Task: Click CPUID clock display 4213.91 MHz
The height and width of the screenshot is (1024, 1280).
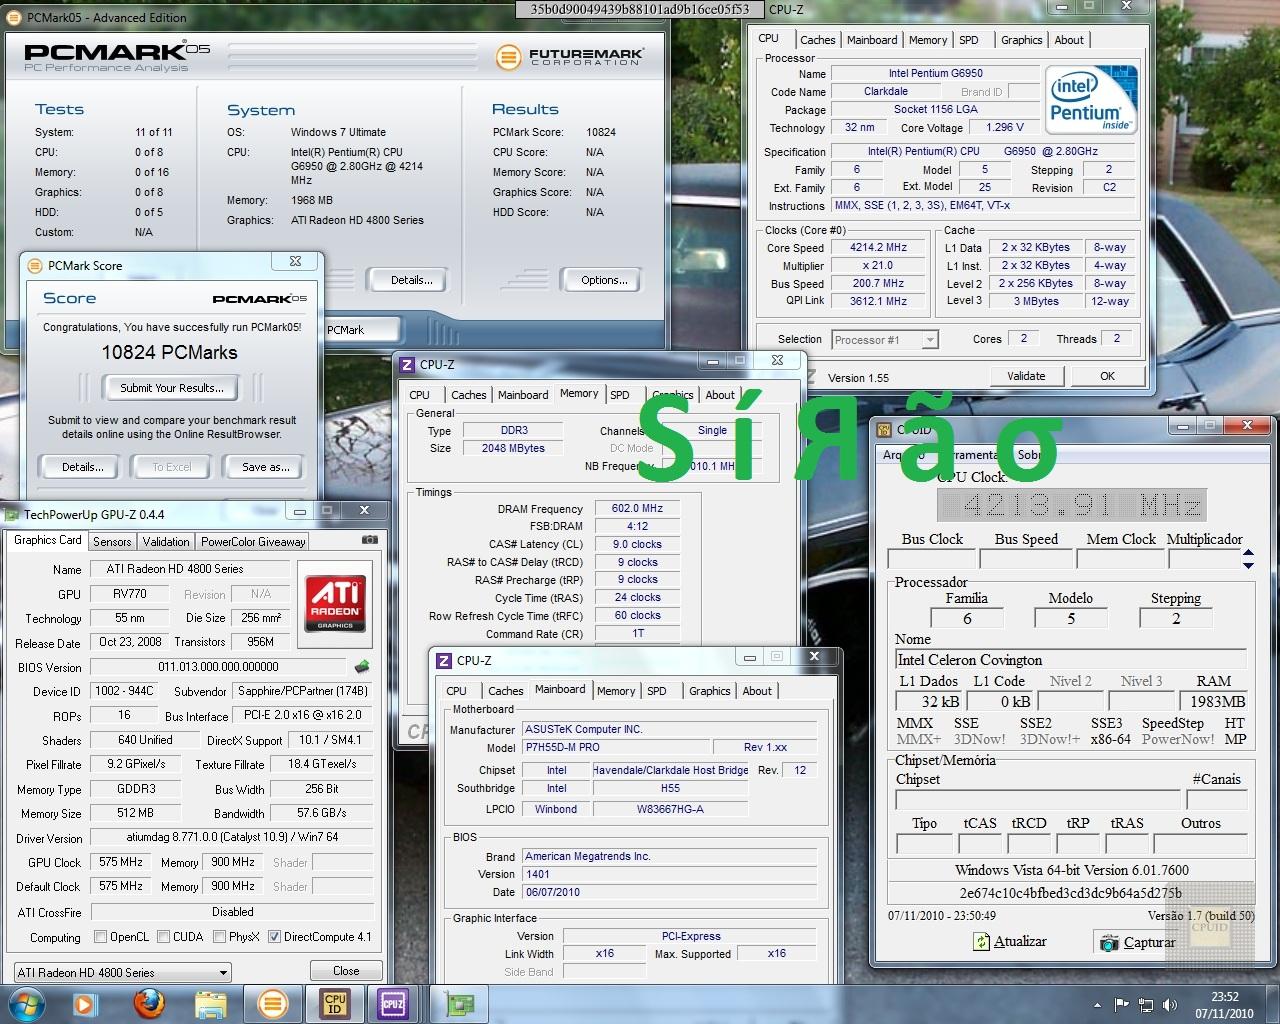Action: pyautogui.click(x=1072, y=505)
